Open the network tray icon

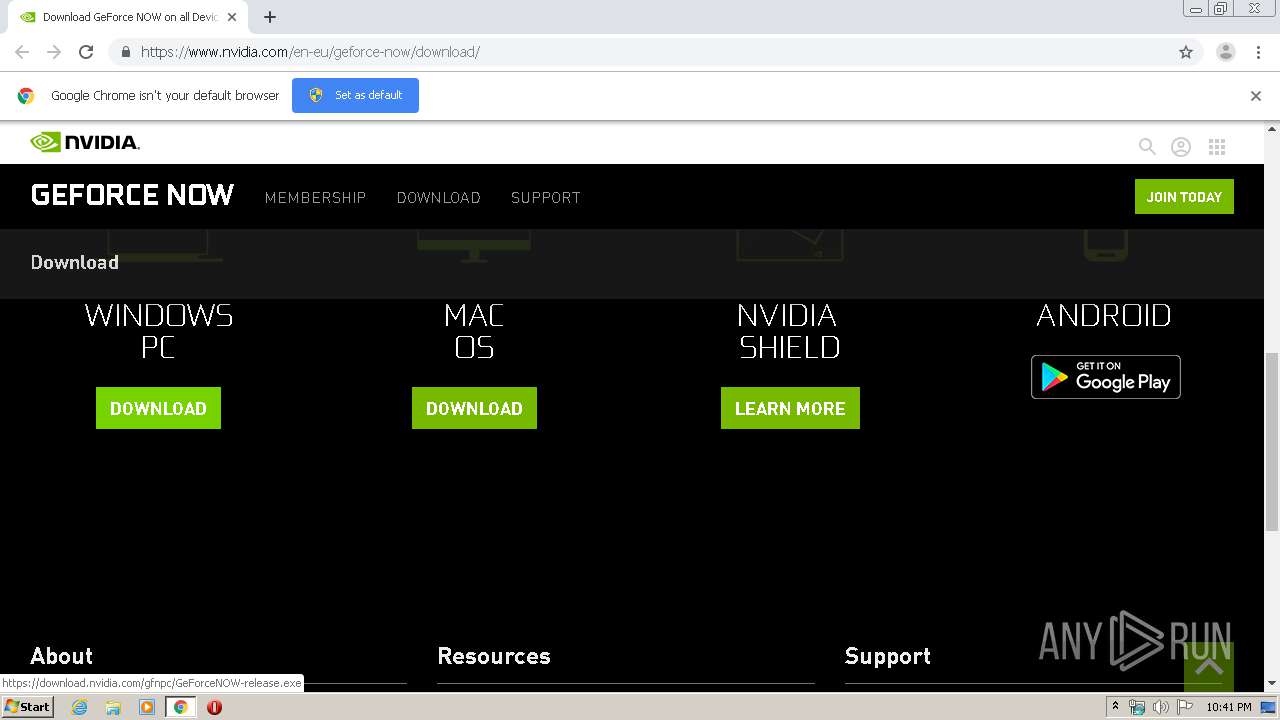click(1137, 707)
